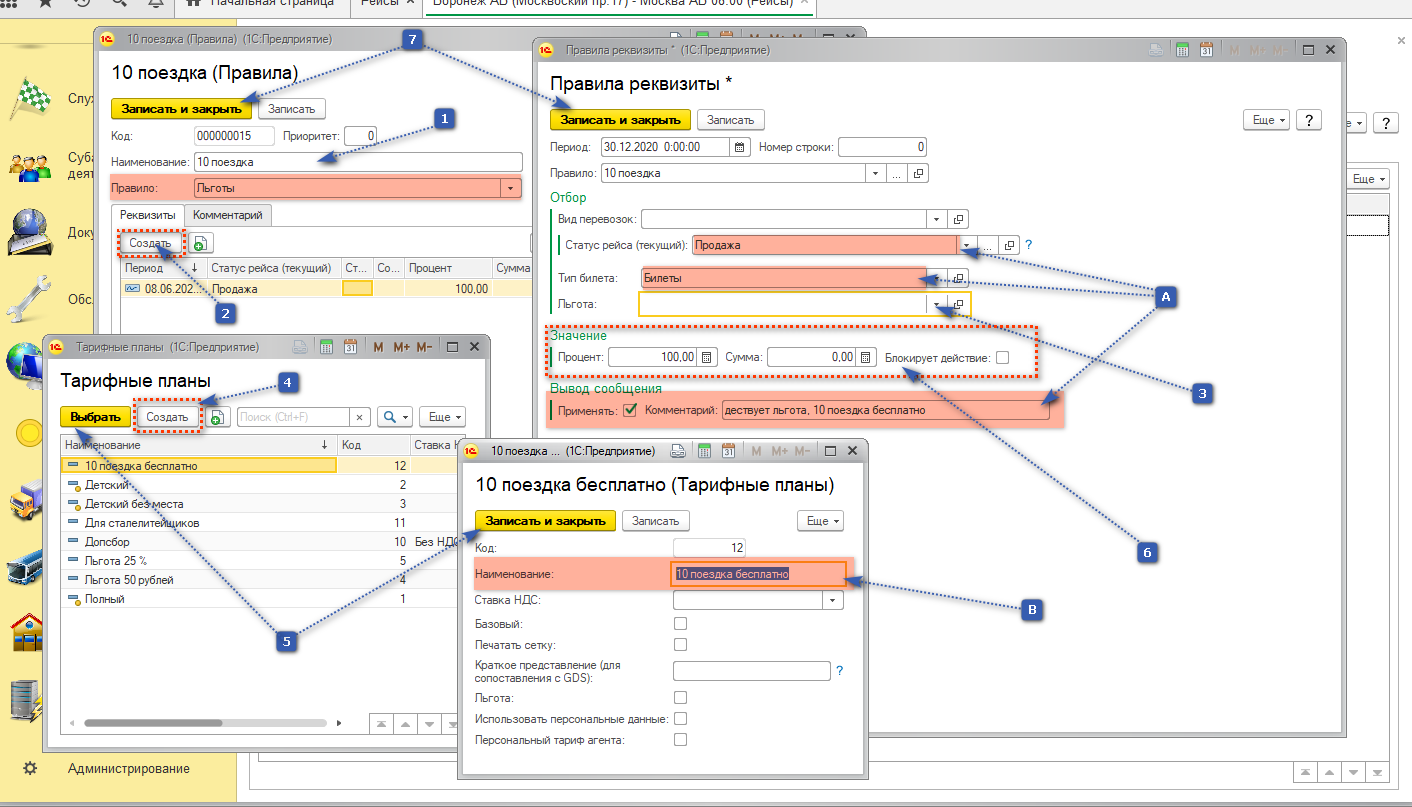Enable the Базовый checkbox
1412x807 pixels.
point(681,624)
